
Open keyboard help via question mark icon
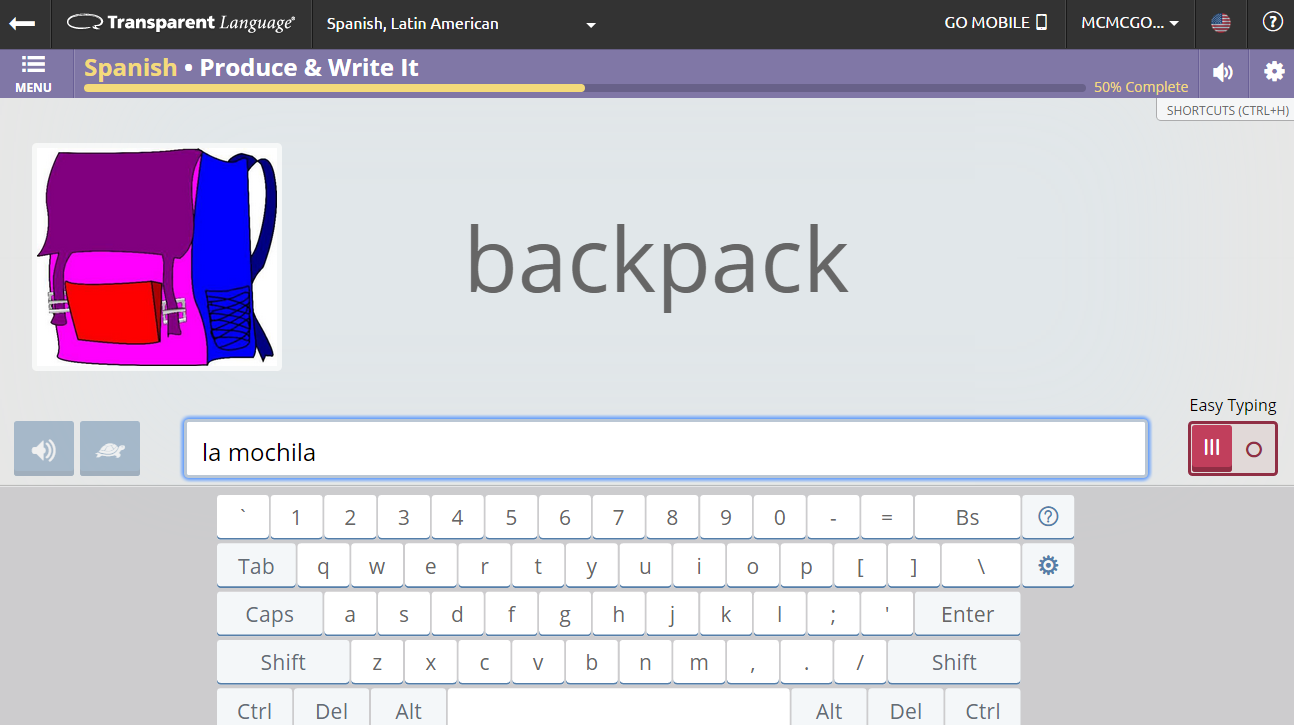(1048, 517)
